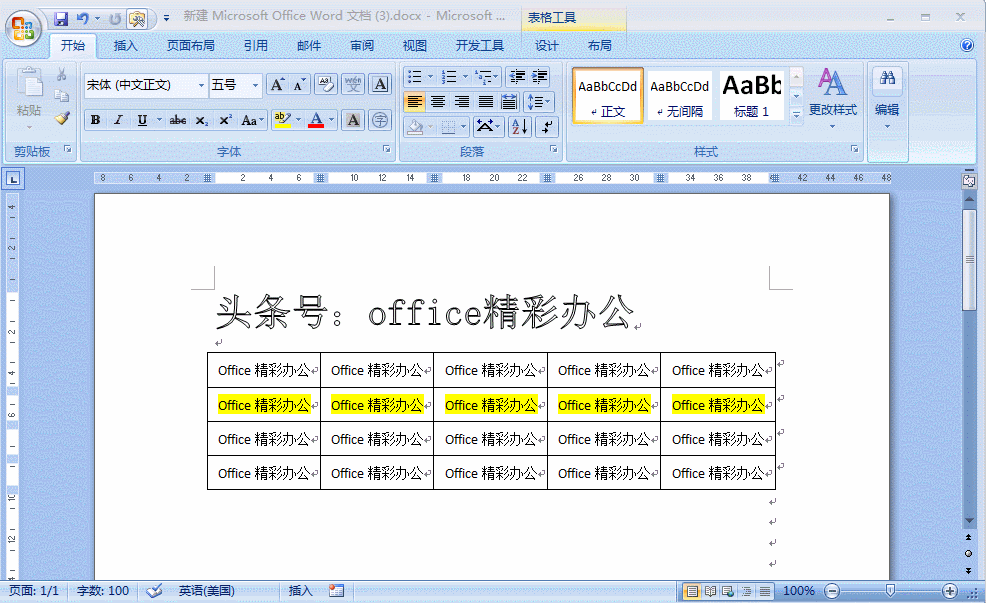The height and width of the screenshot is (603, 986).
Task: Open the Change Styles (更改样式) menu
Action: (x=833, y=96)
